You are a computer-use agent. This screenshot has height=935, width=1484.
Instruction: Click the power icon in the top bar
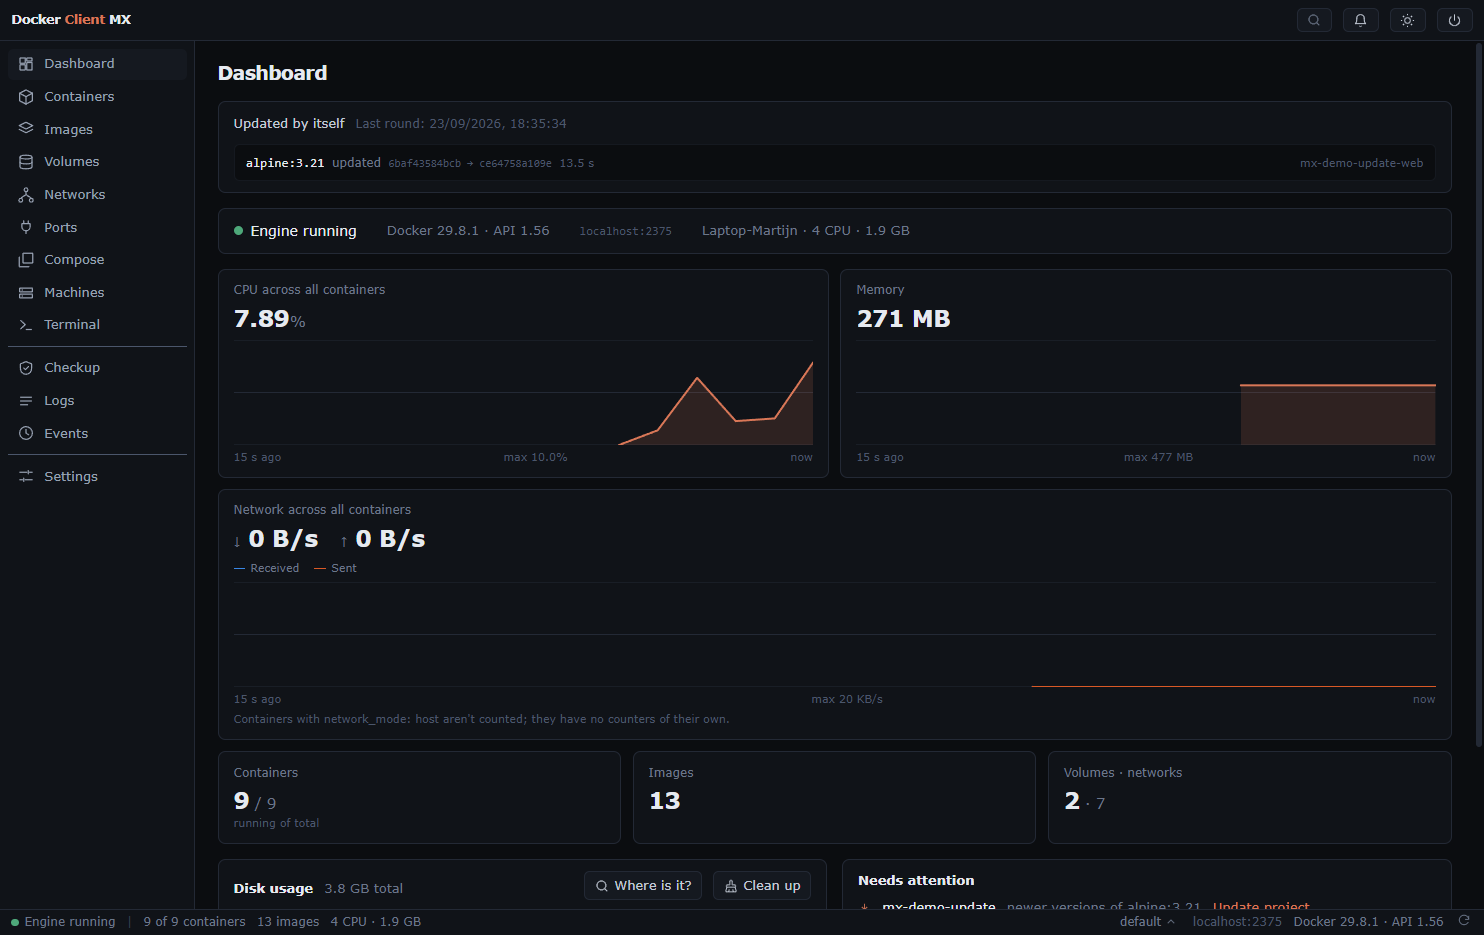coord(1454,20)
